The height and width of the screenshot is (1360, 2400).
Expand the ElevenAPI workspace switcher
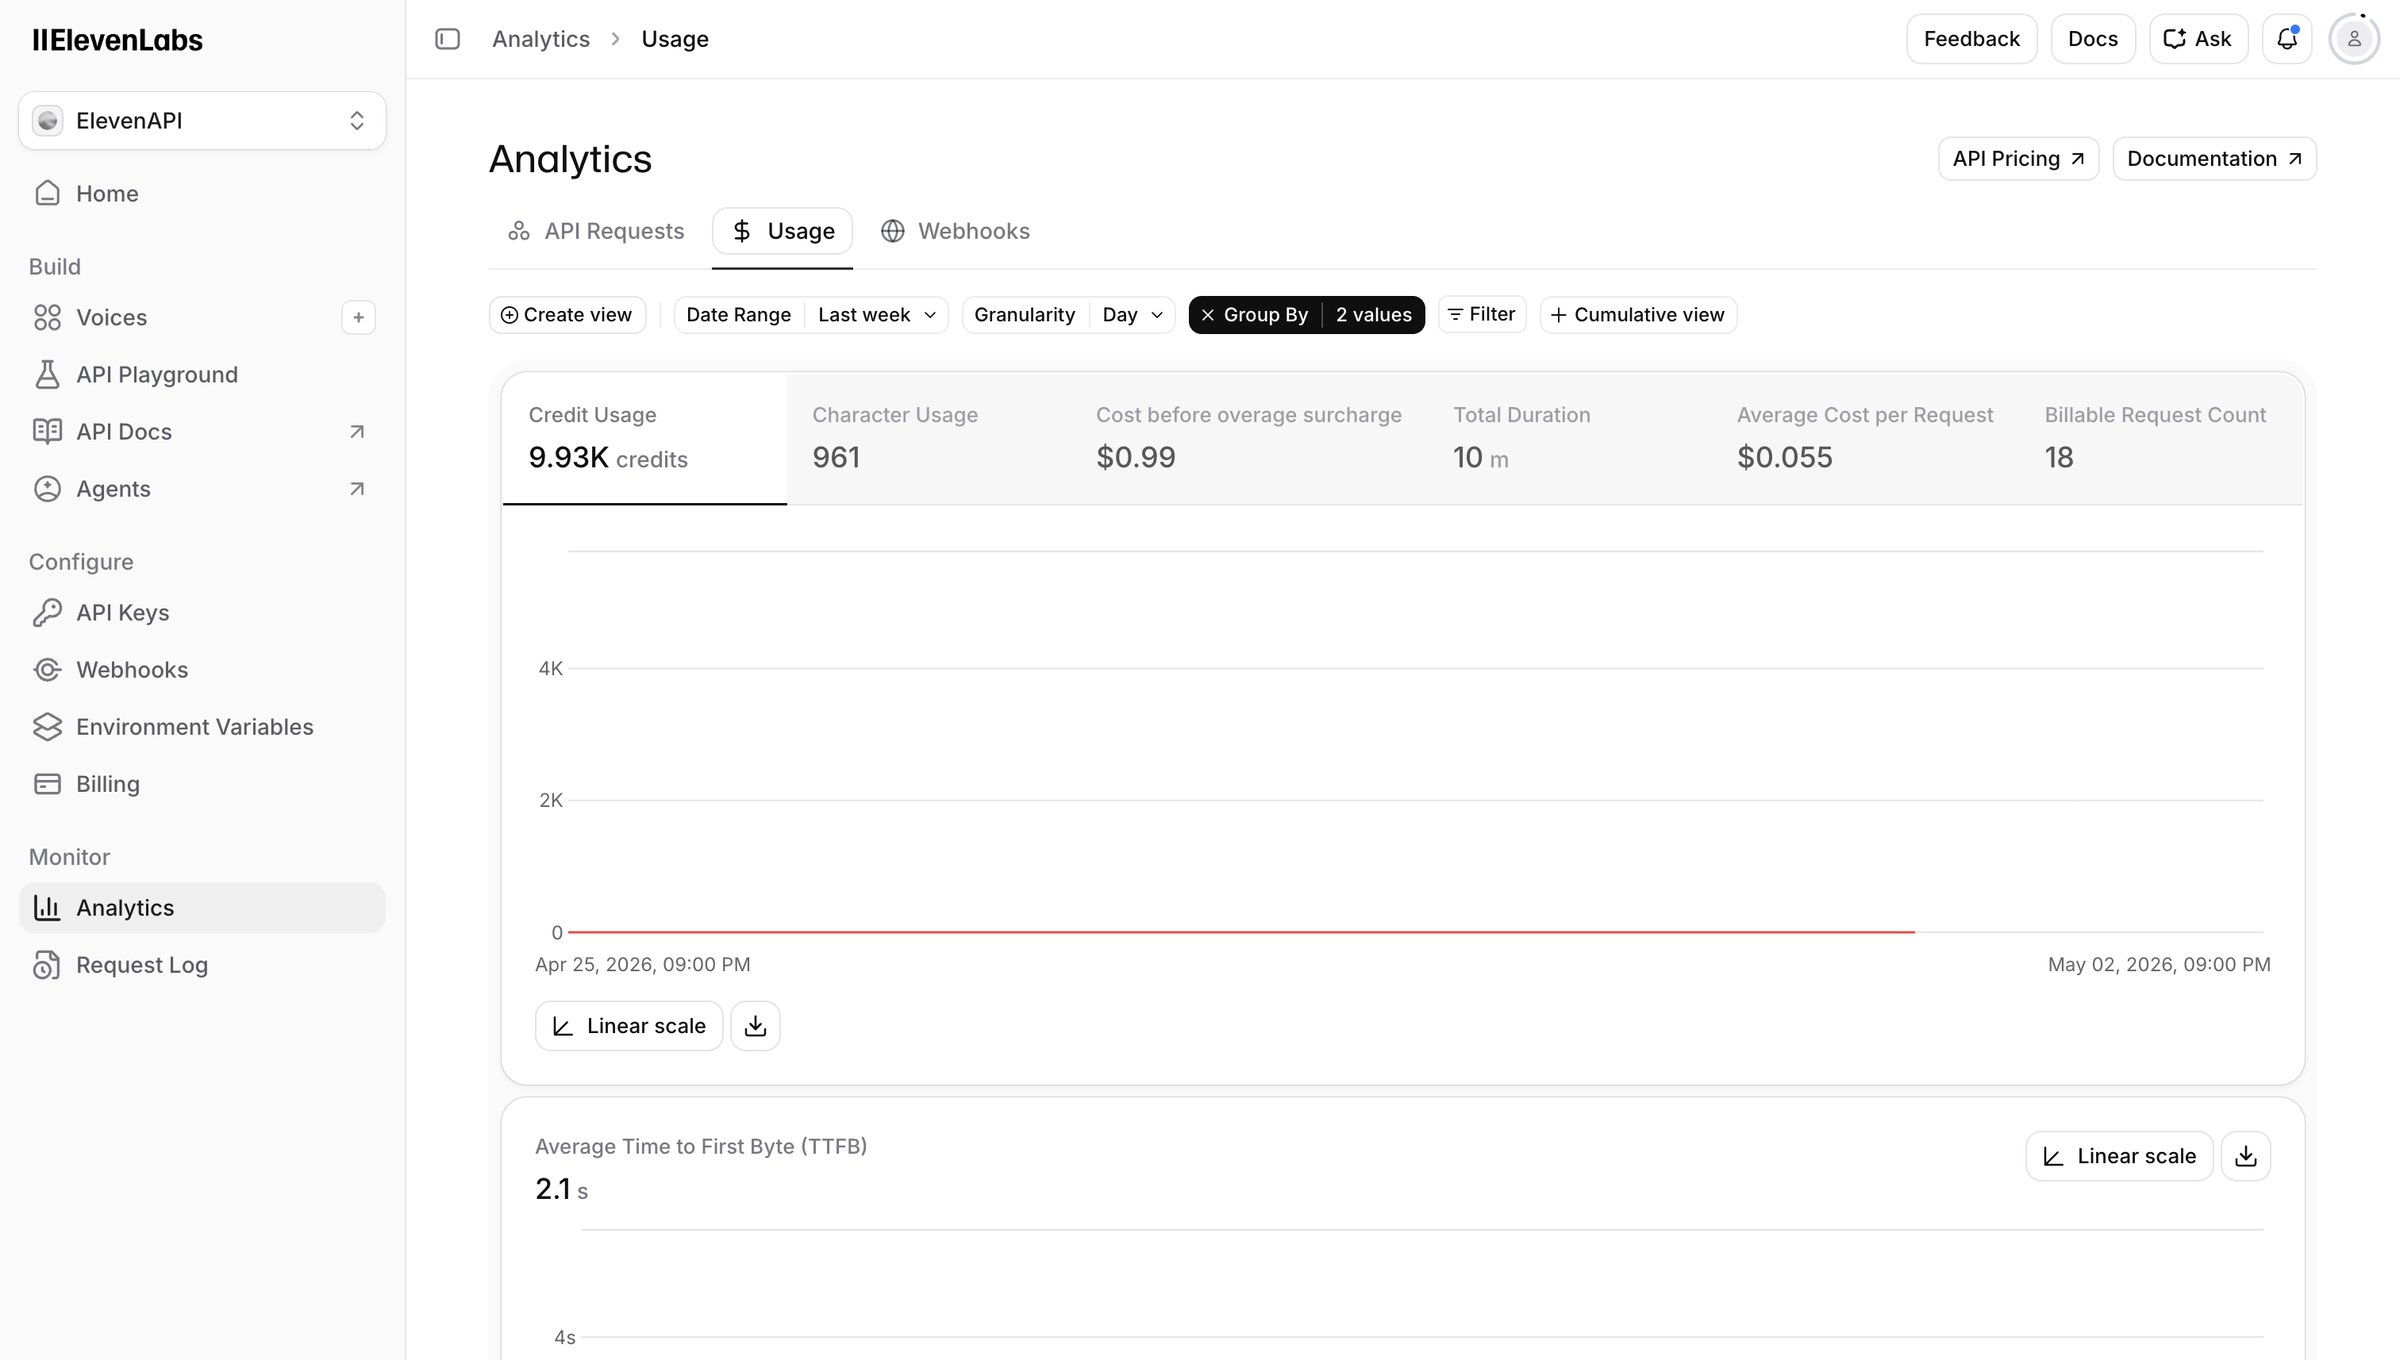coord(202,121)
